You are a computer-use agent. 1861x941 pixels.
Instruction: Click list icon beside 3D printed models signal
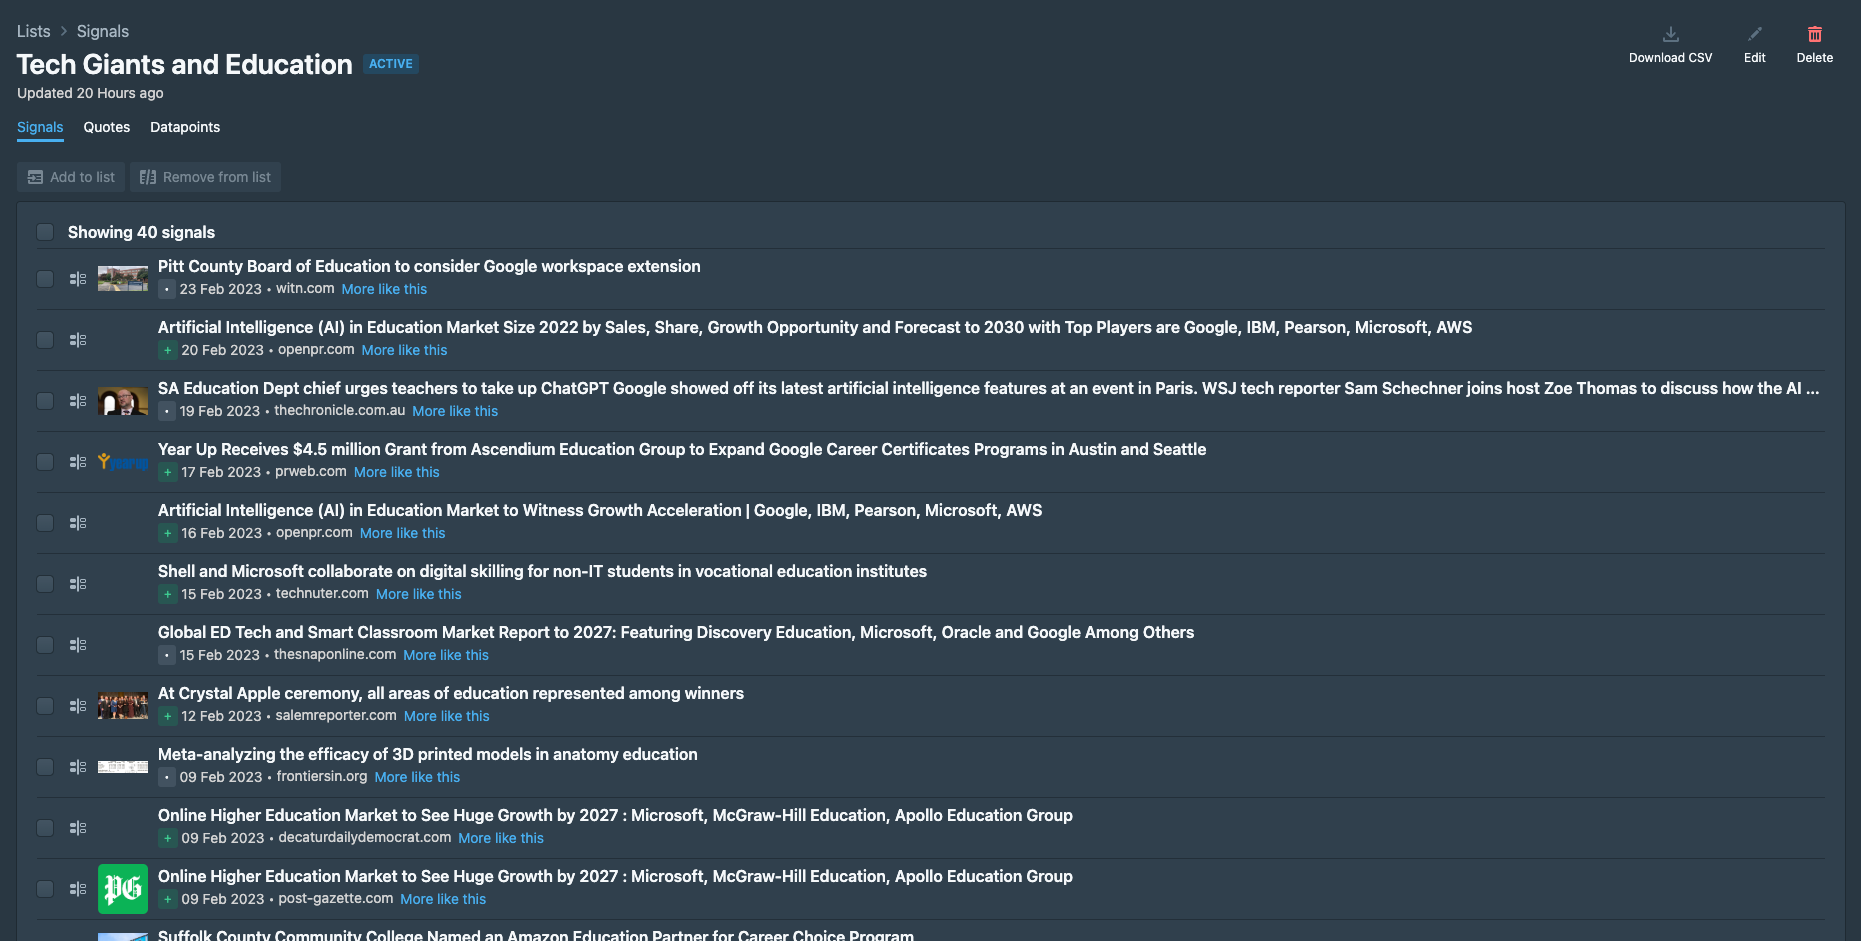point(78,767)
